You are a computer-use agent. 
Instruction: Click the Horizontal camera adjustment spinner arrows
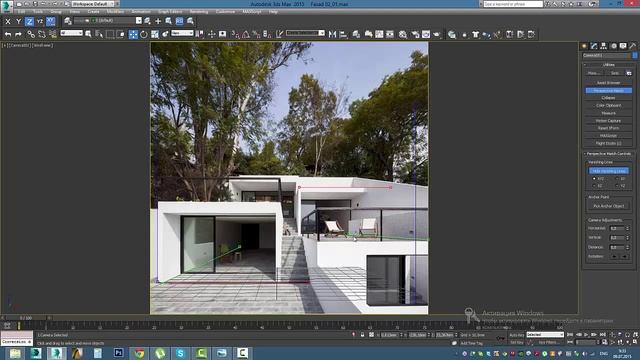click(x=627, y=228)
